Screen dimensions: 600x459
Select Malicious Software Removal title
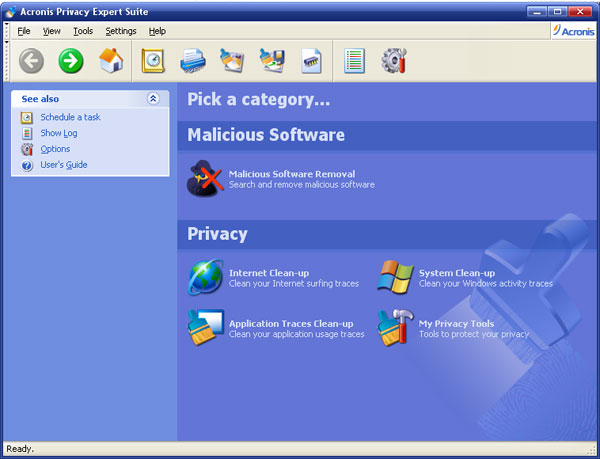point(292,174)
